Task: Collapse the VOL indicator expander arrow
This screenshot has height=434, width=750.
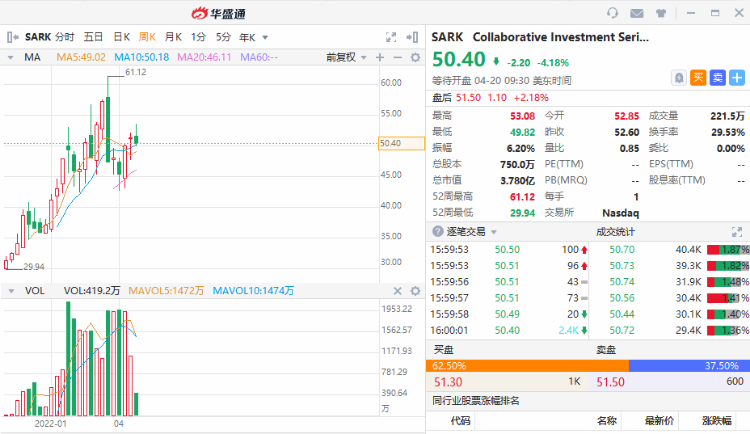Action: 11,291
